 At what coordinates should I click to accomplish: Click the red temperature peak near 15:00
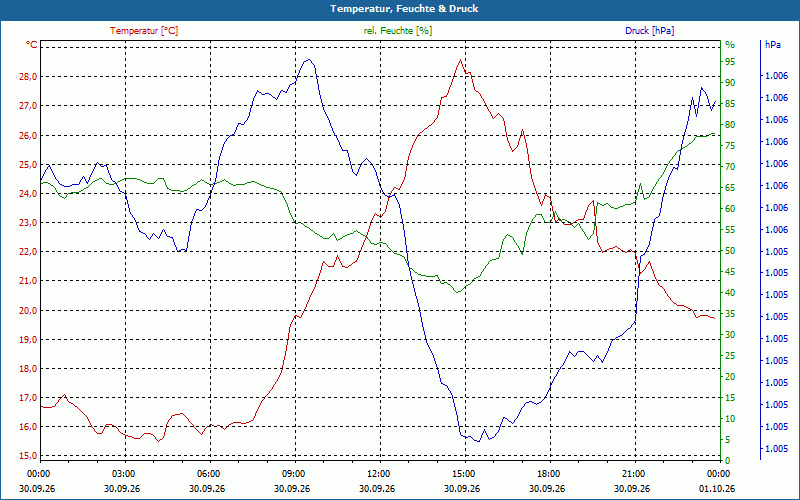tap(460, 60)
